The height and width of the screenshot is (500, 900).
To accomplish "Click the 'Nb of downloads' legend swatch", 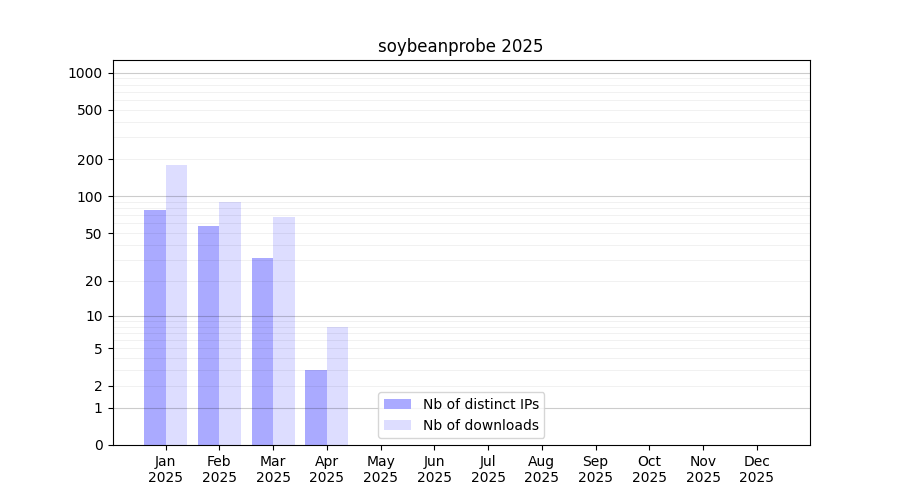I will [x=397, y=425].
